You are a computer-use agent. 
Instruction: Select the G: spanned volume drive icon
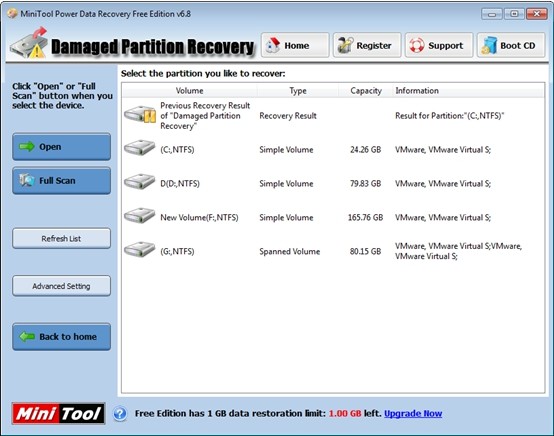pyautogui.click(x=140, y=249)
